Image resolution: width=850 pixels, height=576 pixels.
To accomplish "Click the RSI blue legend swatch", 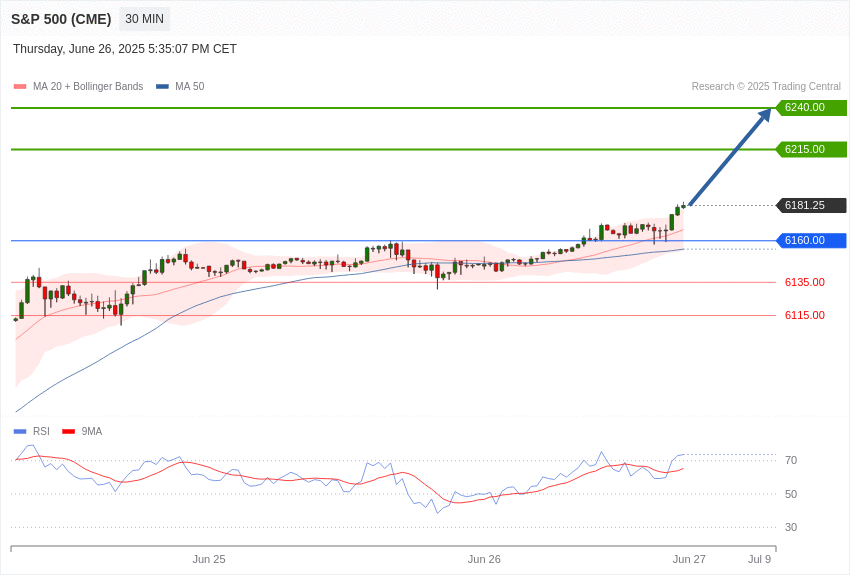I will pos(20,431).
